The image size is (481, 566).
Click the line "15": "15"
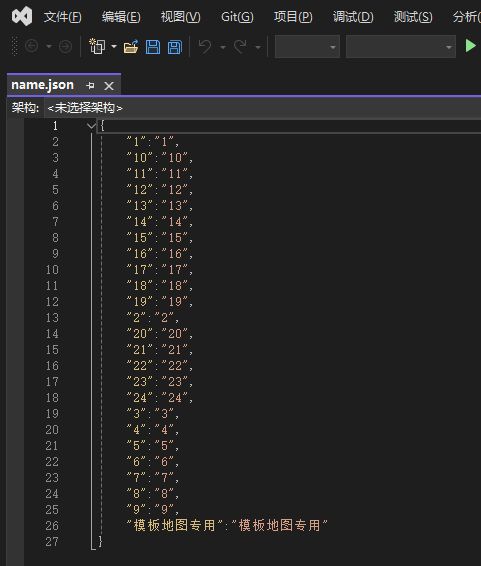tap(159, 238)
